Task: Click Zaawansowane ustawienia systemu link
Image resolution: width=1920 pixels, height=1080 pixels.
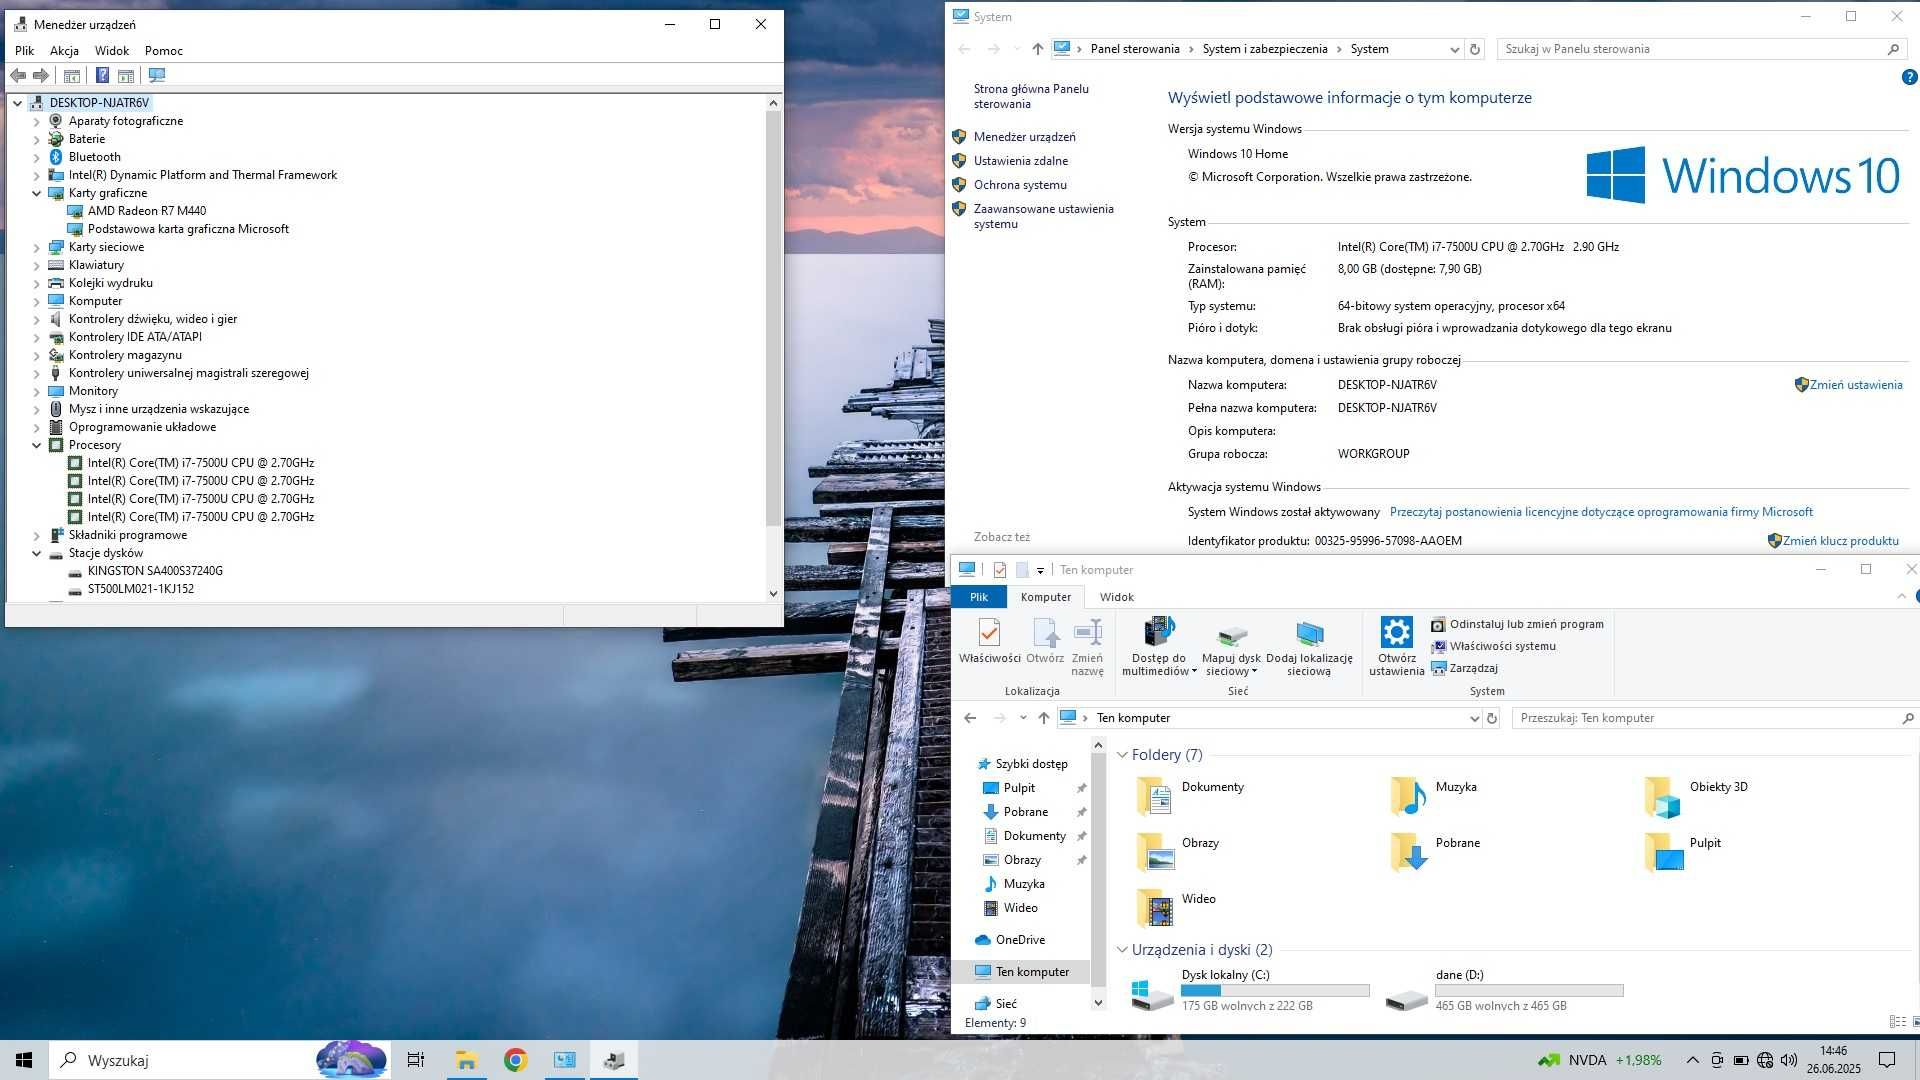Action: click(1043, 216)
